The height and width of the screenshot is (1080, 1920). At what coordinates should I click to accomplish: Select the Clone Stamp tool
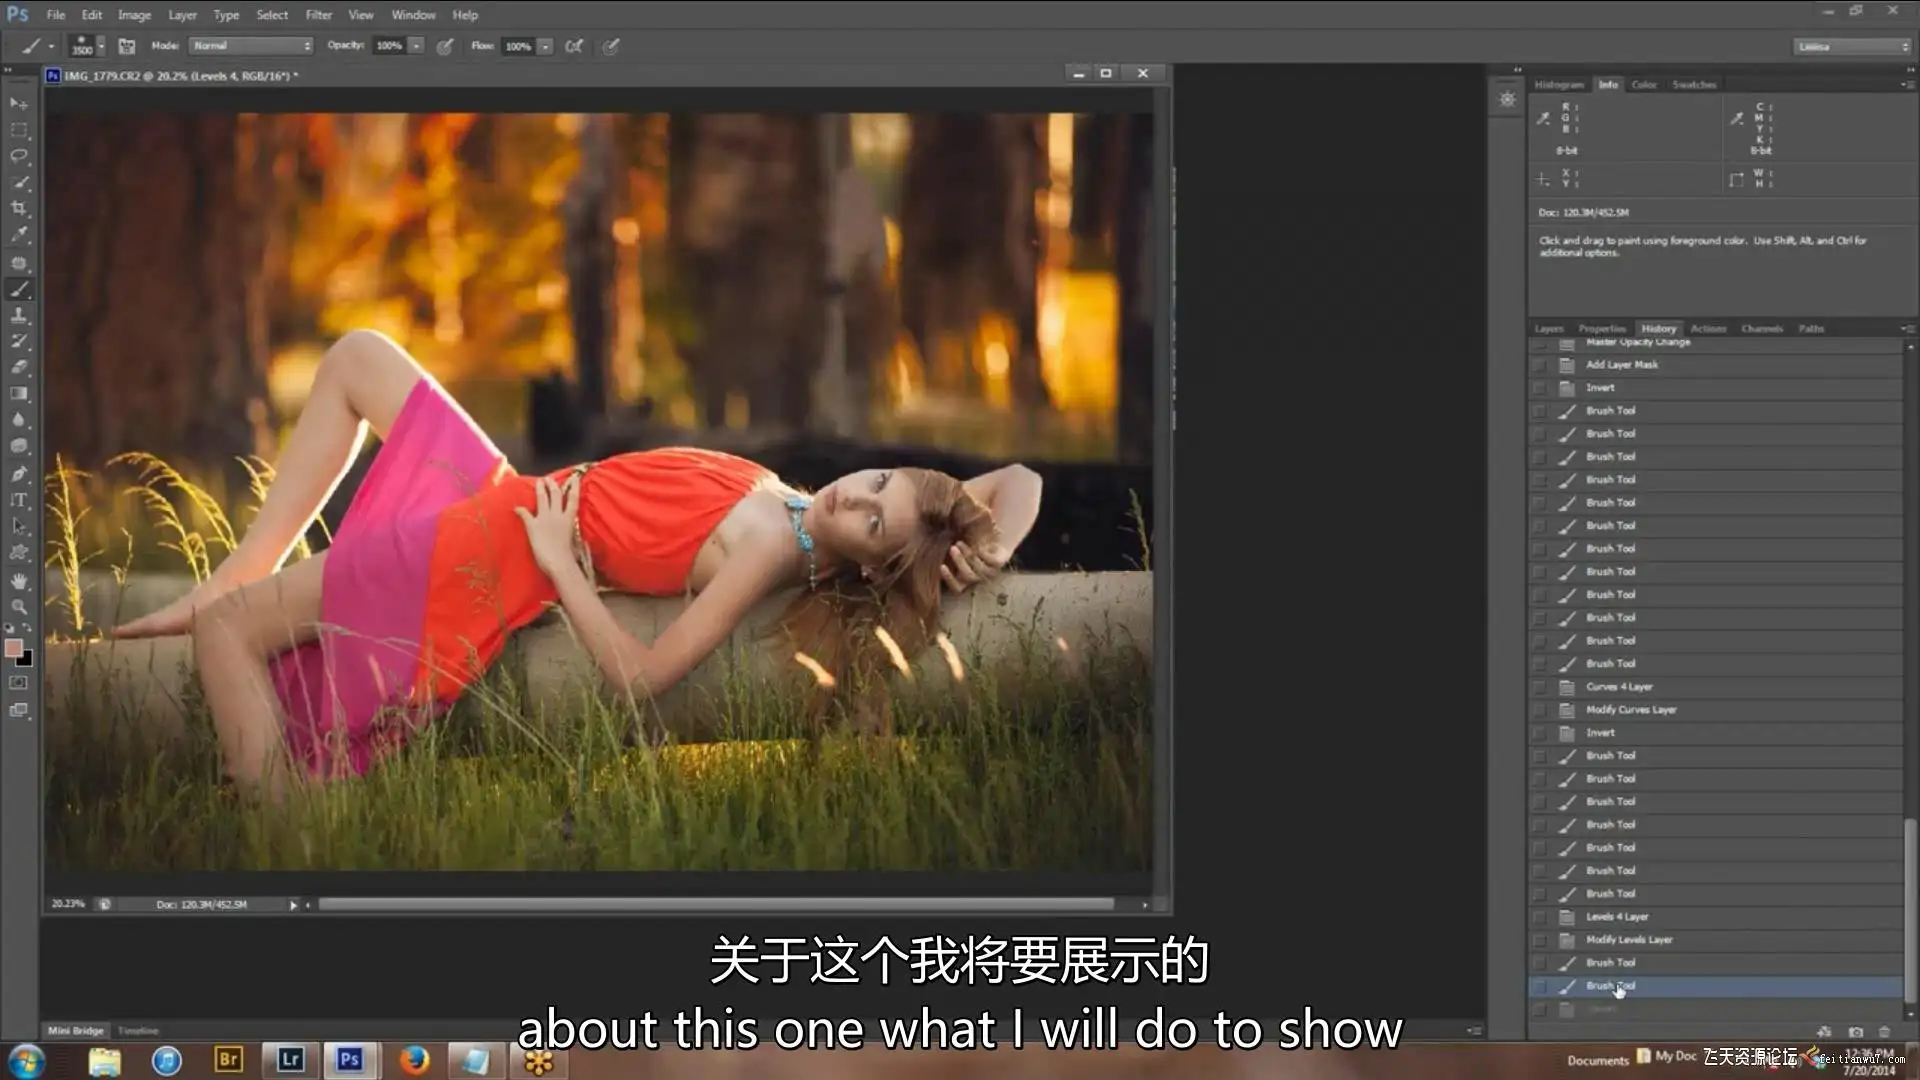tap(19, 315)
